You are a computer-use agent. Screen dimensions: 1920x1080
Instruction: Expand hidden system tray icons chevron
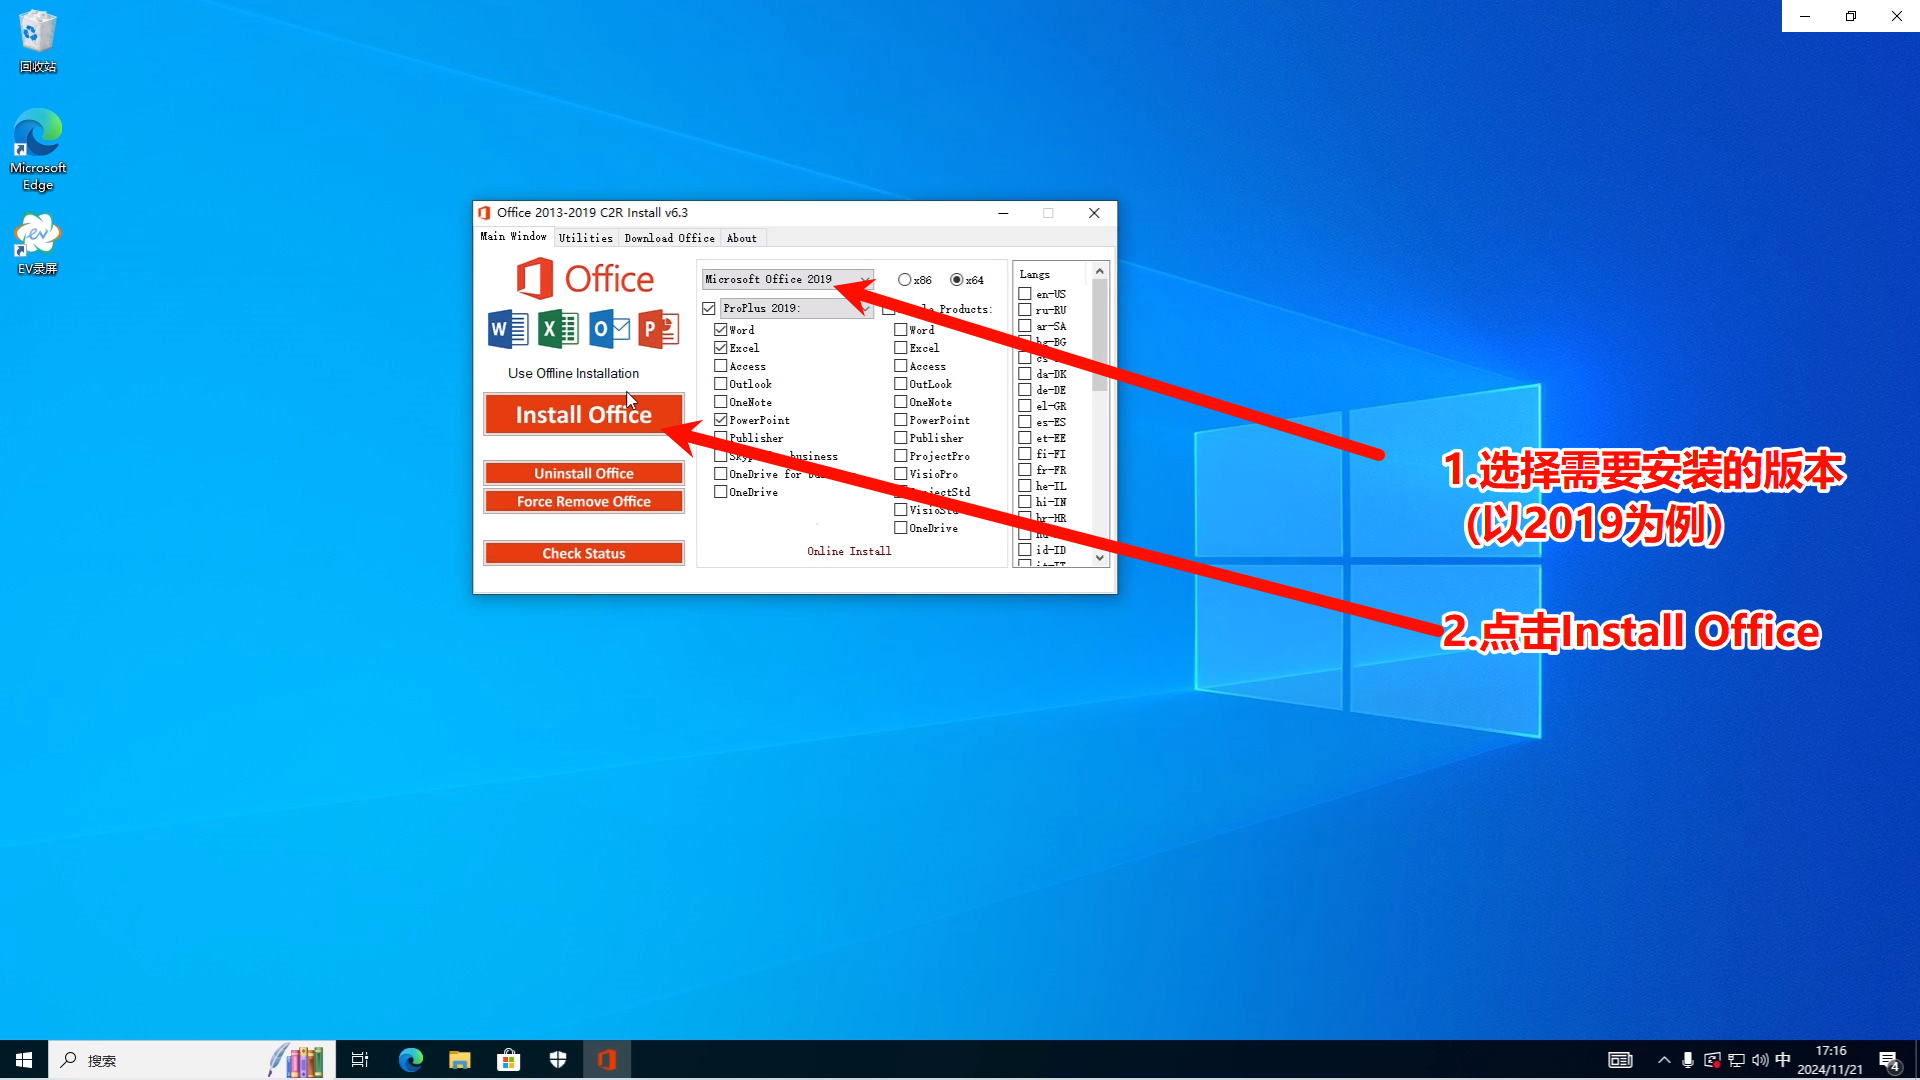pos(1664,1060)
